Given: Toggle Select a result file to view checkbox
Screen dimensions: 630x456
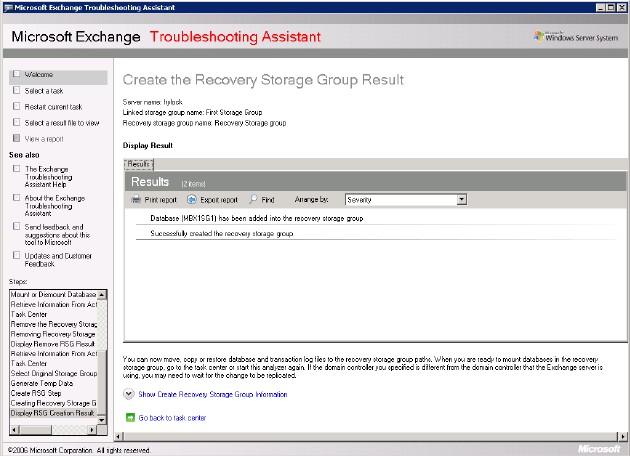Looking at the screenshot, I should (x=16, y=122).
